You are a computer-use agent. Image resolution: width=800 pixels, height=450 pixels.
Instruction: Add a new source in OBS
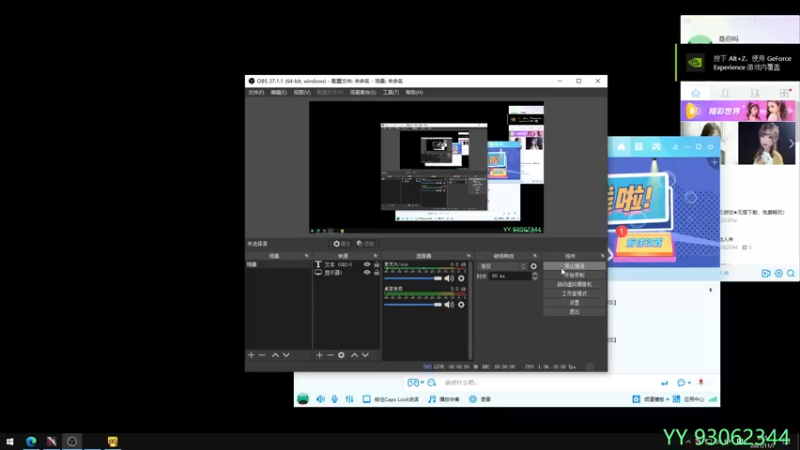(x=319, y=355)
